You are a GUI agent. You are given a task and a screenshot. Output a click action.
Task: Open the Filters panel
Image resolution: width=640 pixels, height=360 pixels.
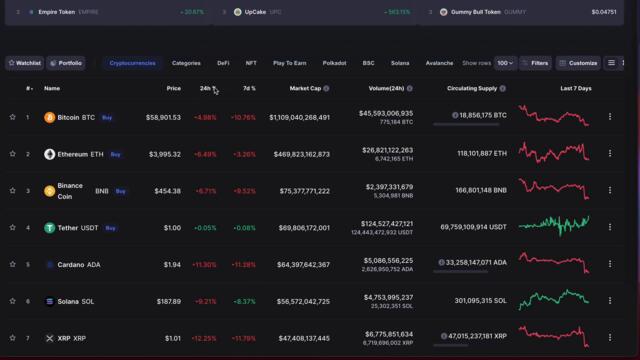click(535, 63)
